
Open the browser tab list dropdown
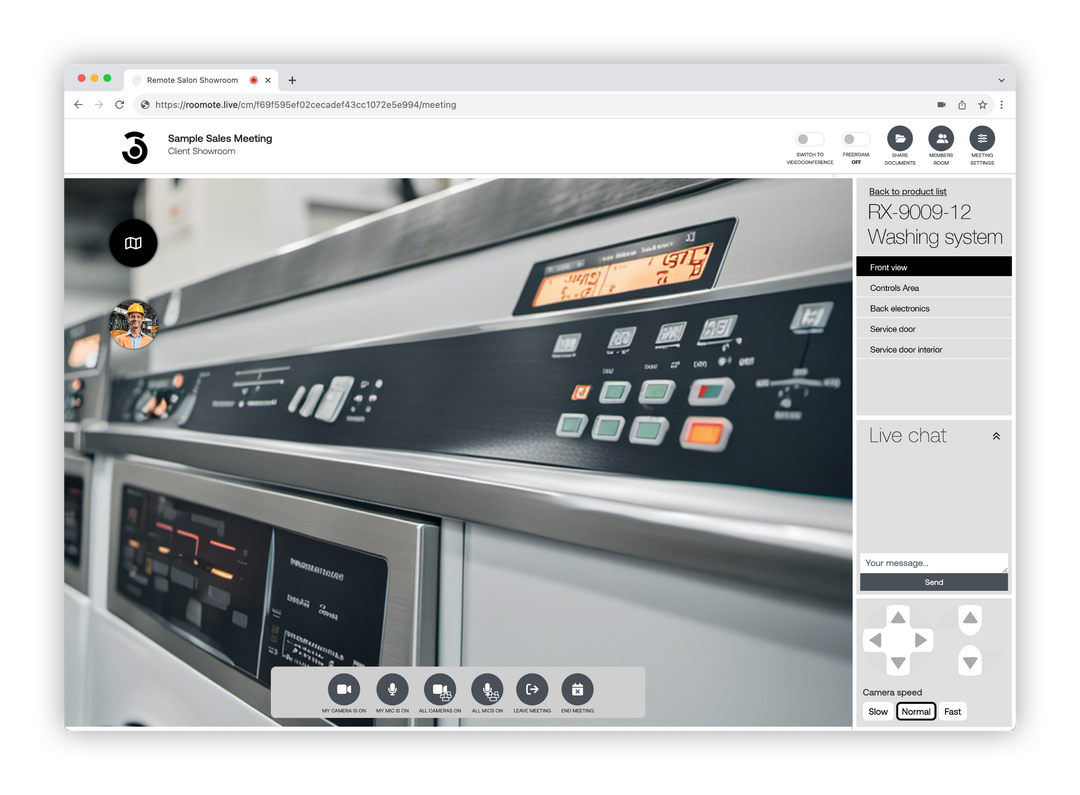click(x=1002, y=80)
